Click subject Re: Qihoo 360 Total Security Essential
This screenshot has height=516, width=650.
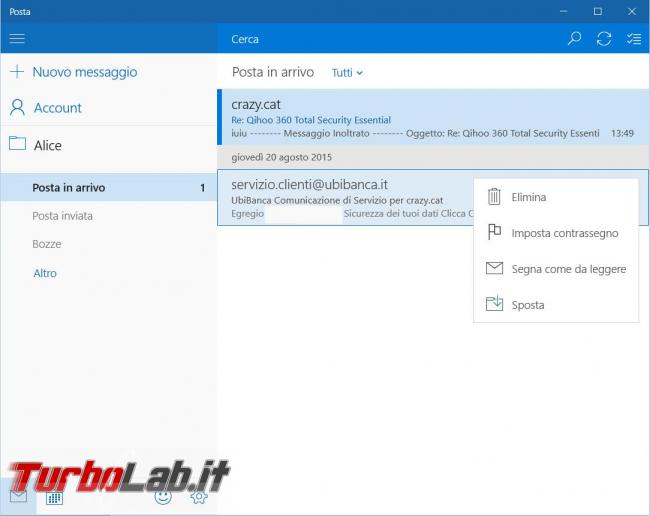[x=311, y=120]
